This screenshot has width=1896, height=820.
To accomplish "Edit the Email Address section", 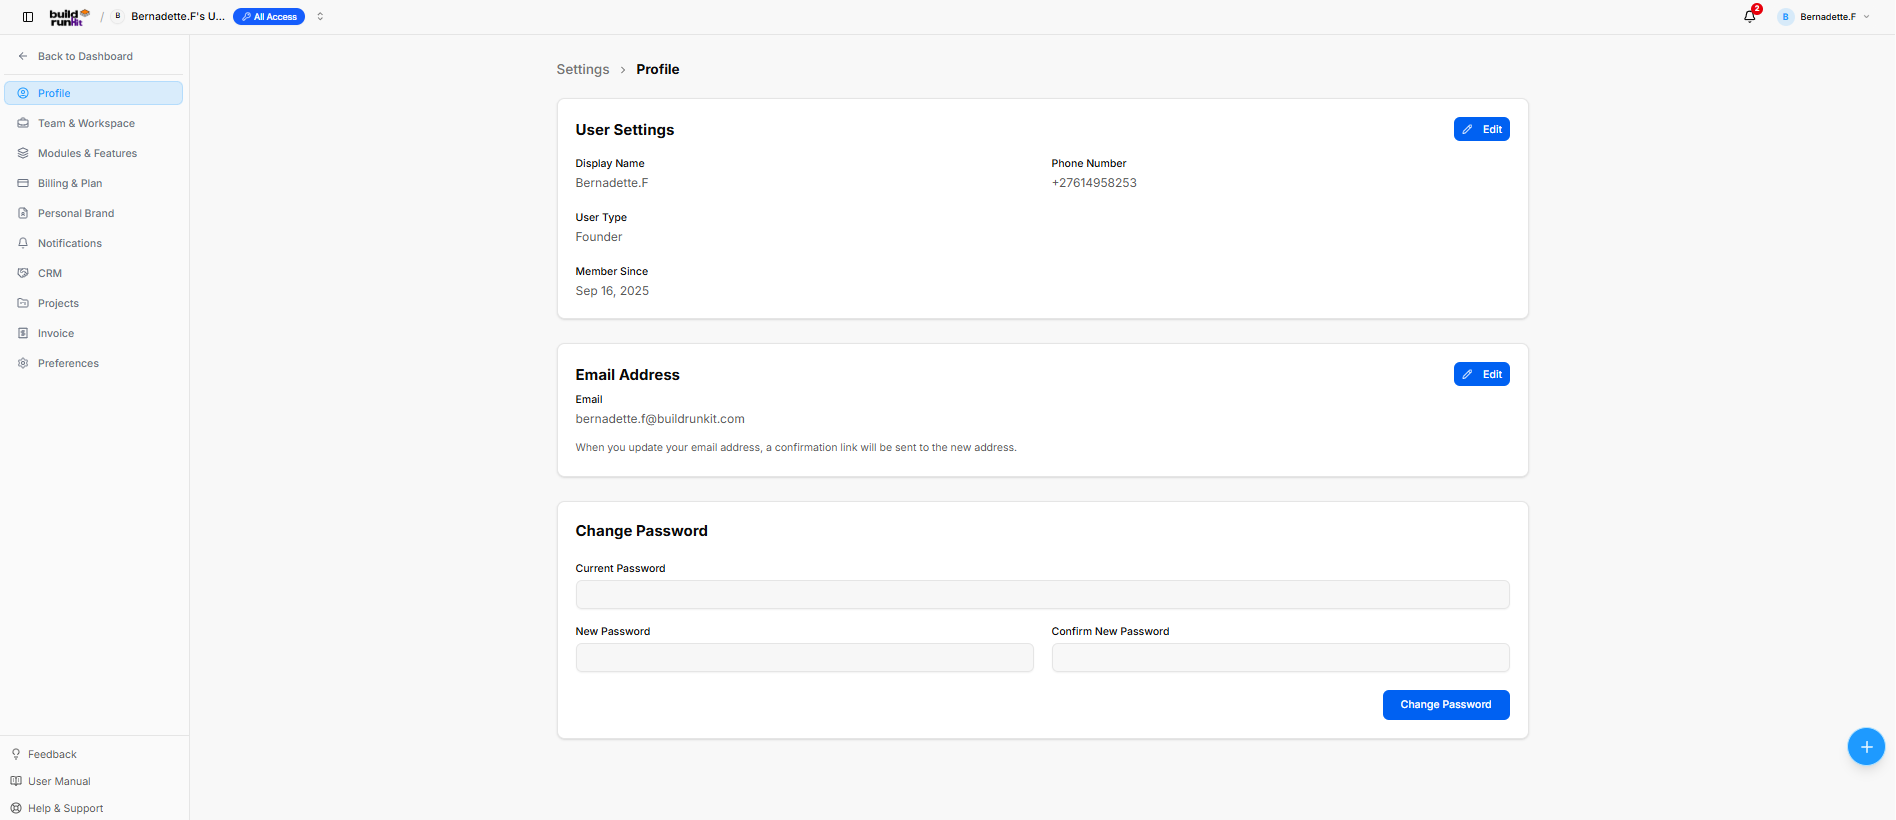I will 1481,374.
